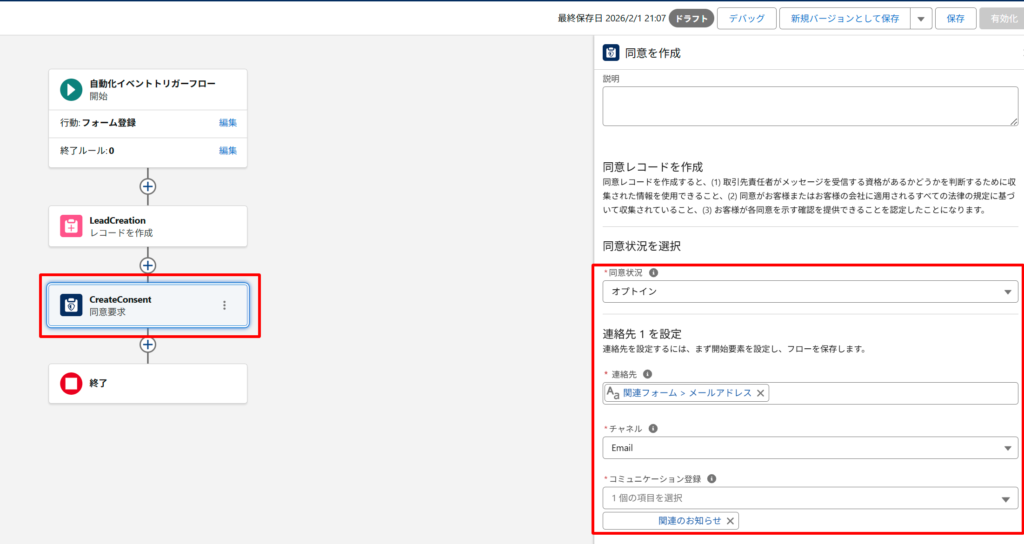Show info tooltip for 同意状況
This screenshot has width=1024, height=544.
tap(653, 272)
